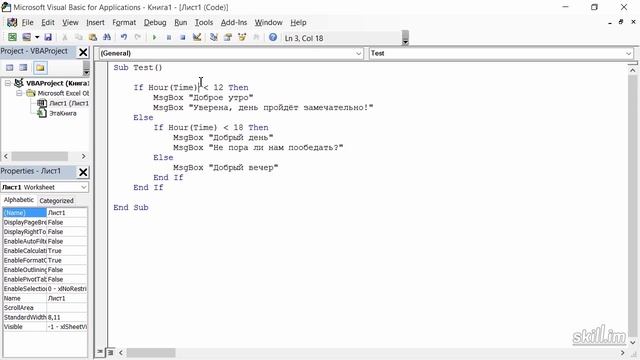
Task: Switch to the Alphabetic properties tab
Action: 19,200
